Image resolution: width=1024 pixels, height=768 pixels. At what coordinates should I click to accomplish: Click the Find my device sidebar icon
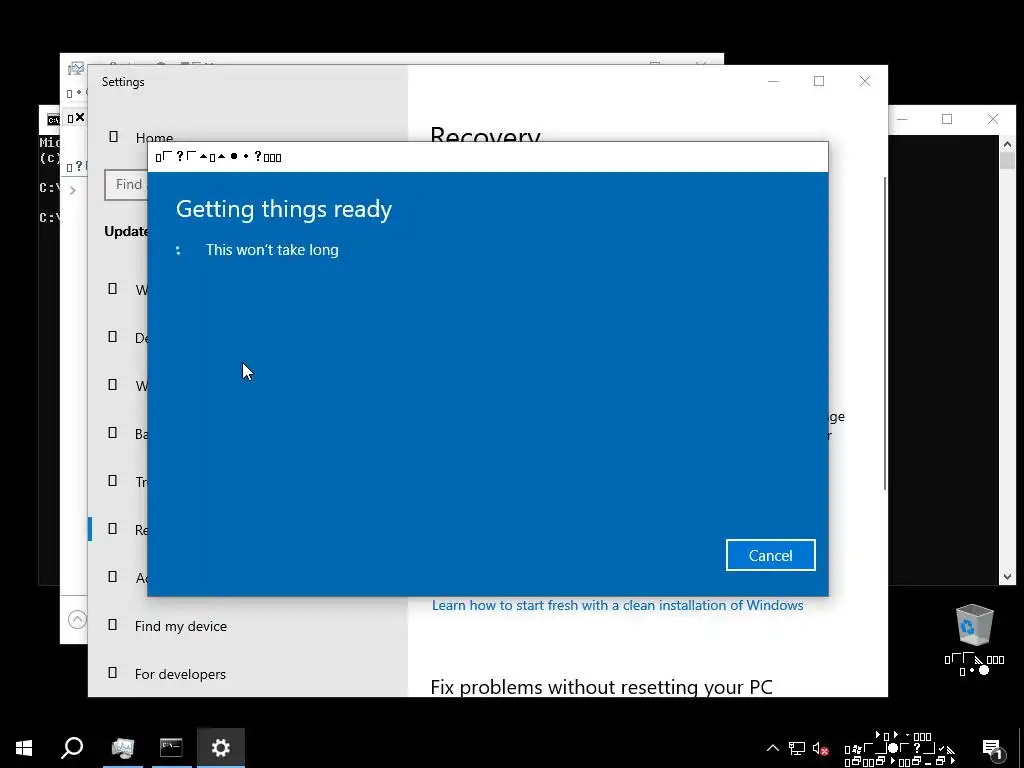pos(112,625)
